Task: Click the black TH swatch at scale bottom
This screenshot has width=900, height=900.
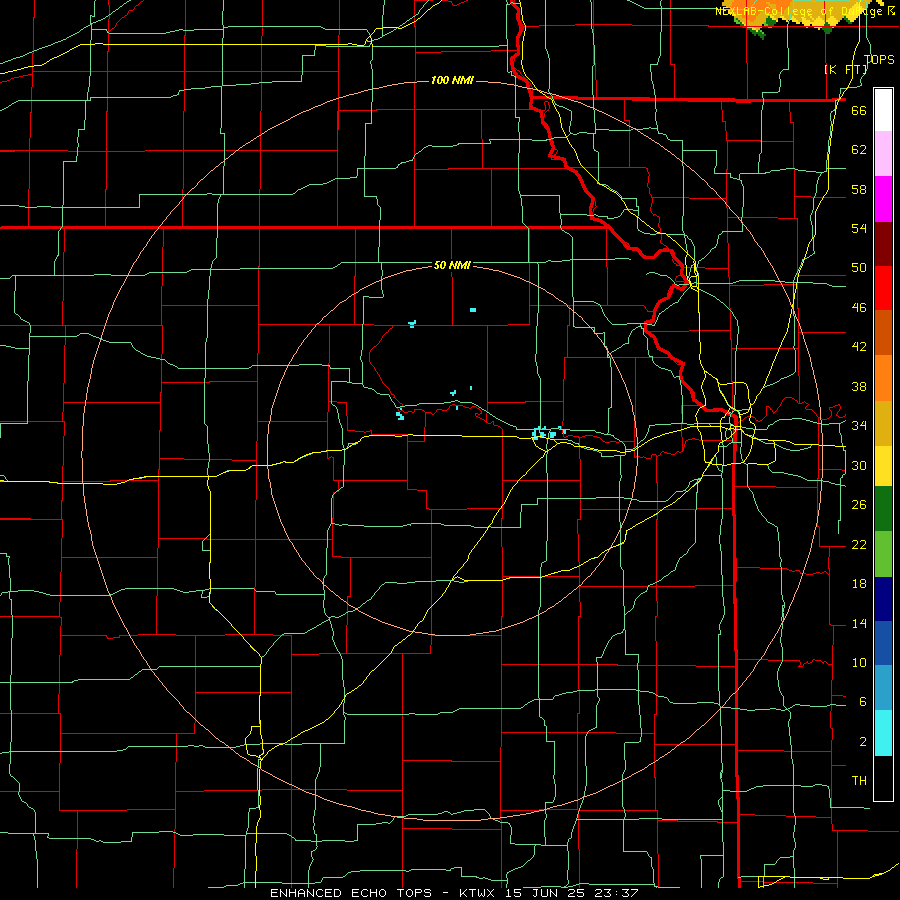Action: click(883, 778)
